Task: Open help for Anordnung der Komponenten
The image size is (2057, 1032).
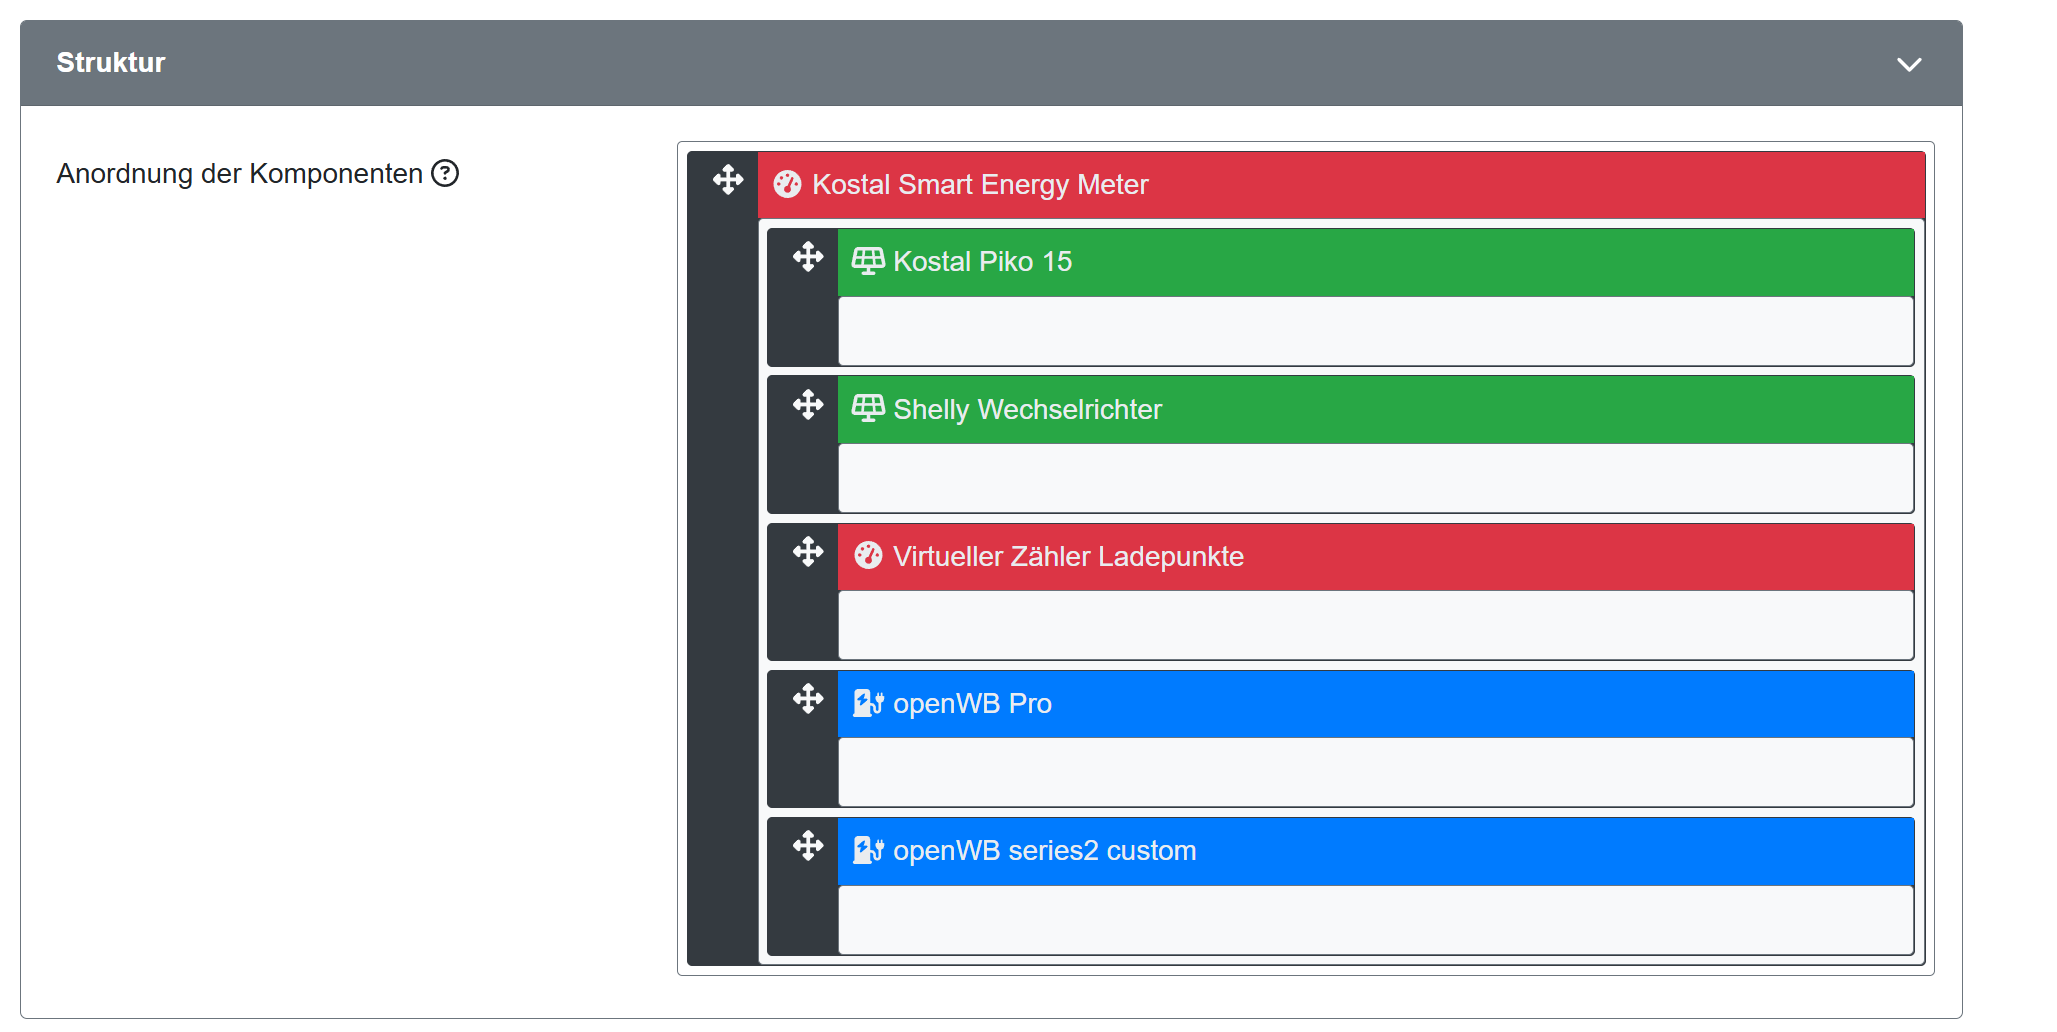Action: click(x=445, y=174)
